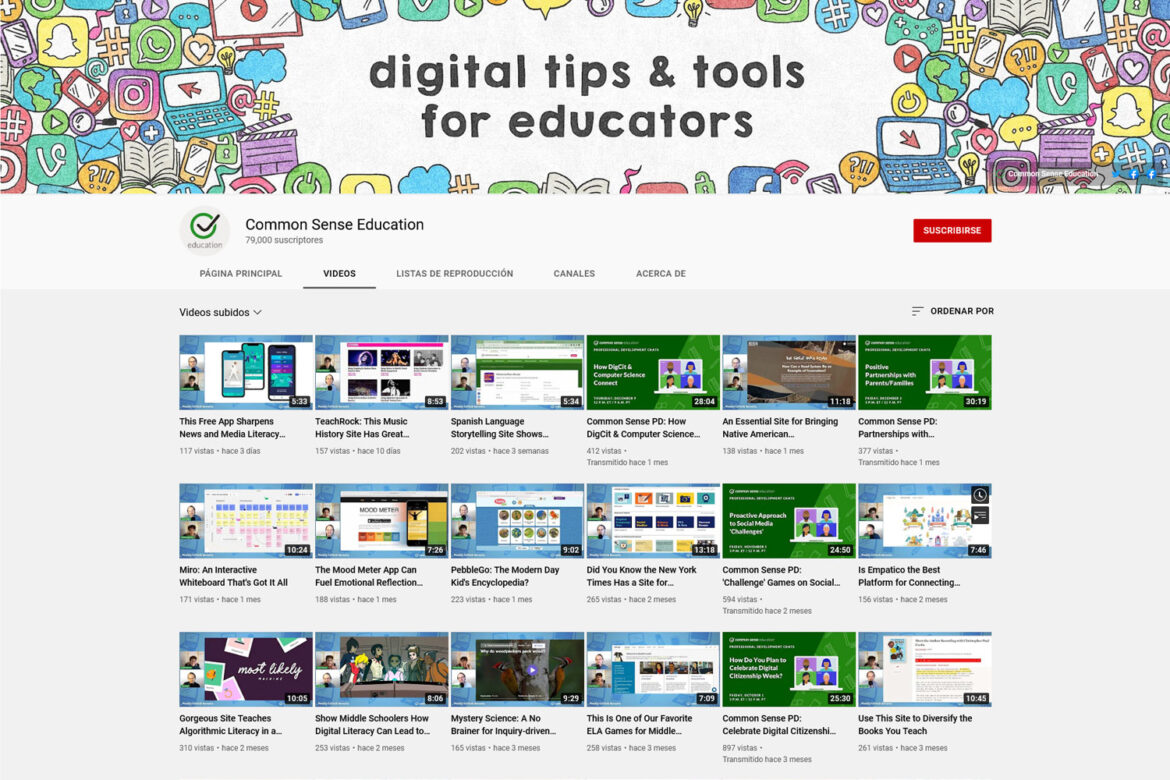Select the ACERCA DE tab

(660, 273)
